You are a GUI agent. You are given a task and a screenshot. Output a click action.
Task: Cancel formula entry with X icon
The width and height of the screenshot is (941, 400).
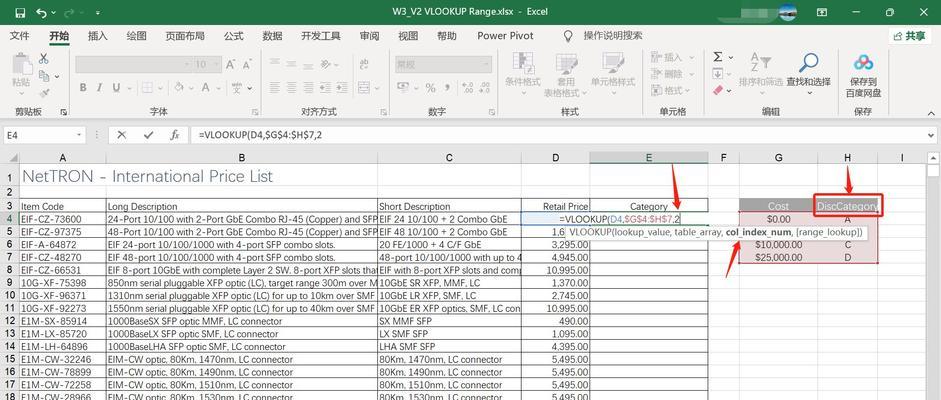point(122,136)
